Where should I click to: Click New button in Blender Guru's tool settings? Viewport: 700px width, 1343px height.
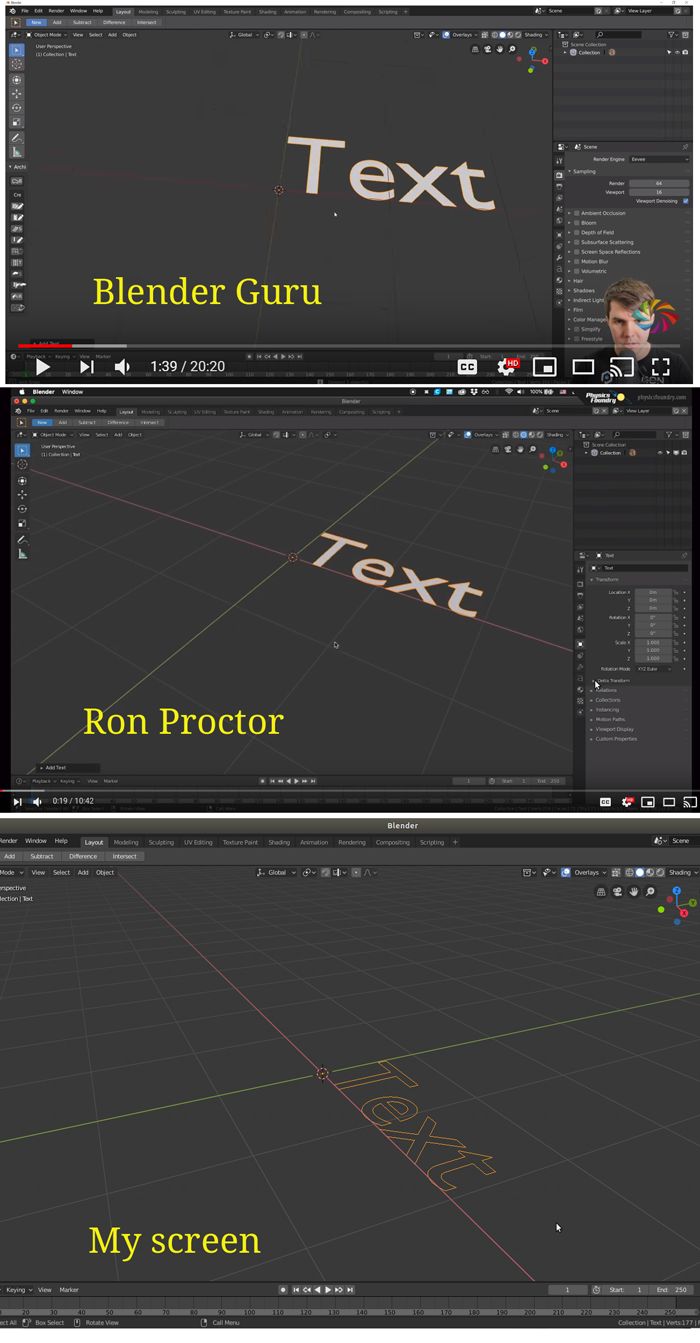[x=36, y=22]
